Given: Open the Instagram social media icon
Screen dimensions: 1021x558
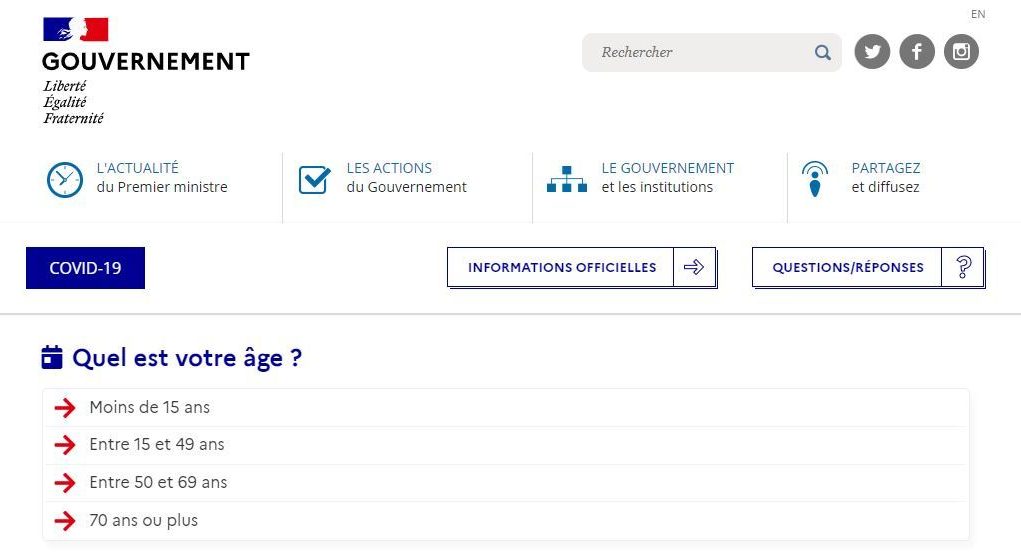Looking at the screenshot, I should (x=961, y=52).
